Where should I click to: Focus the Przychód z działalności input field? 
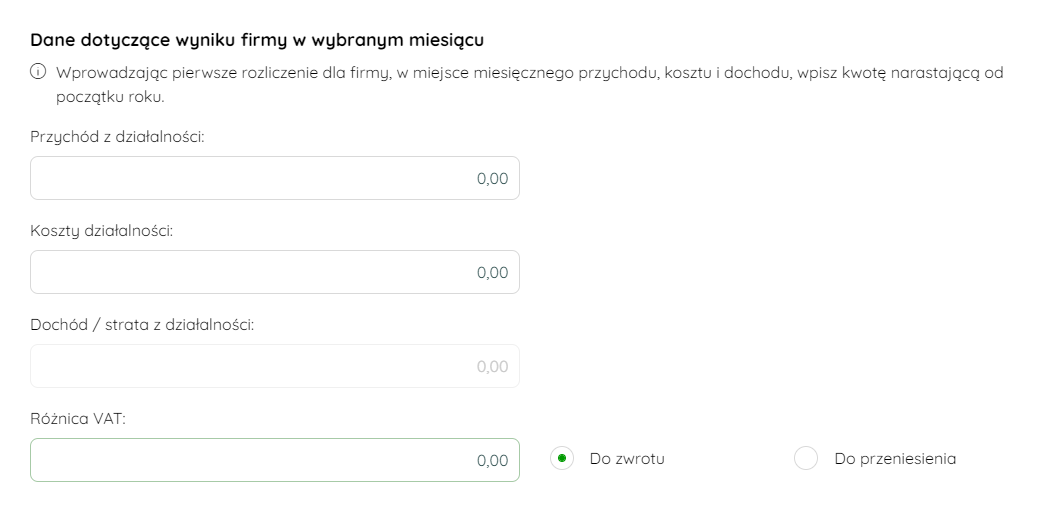click(275, 178)
